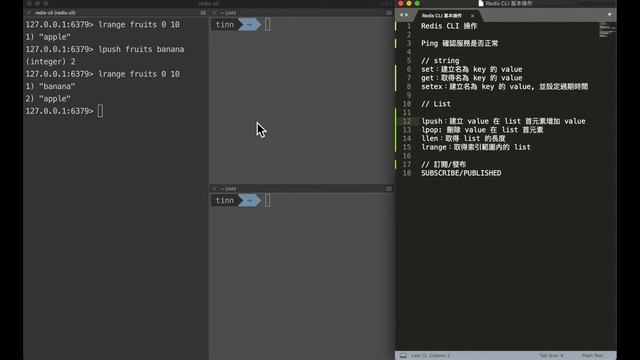Open the tab list dropdown arrow in Sublime
The width and height of the screenshot is (640, 360).
point(609,15)
